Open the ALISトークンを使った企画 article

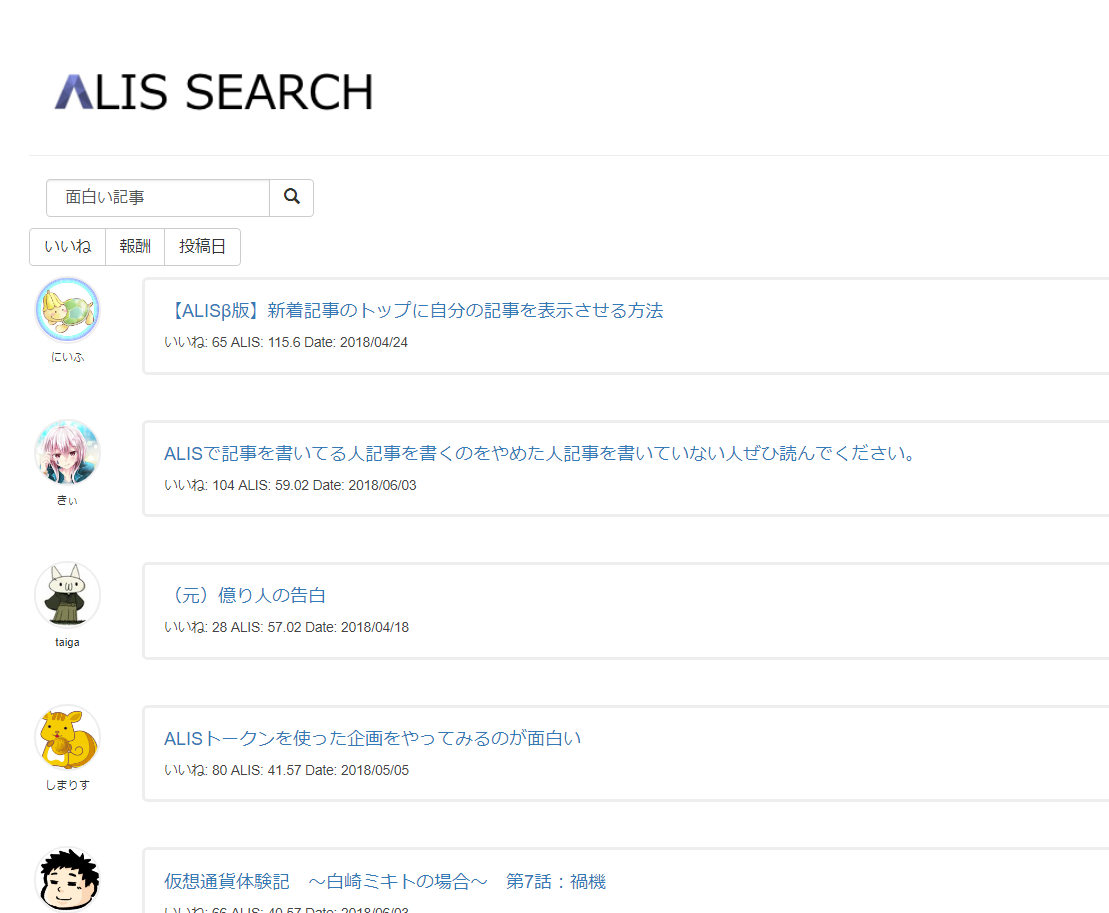372,738
